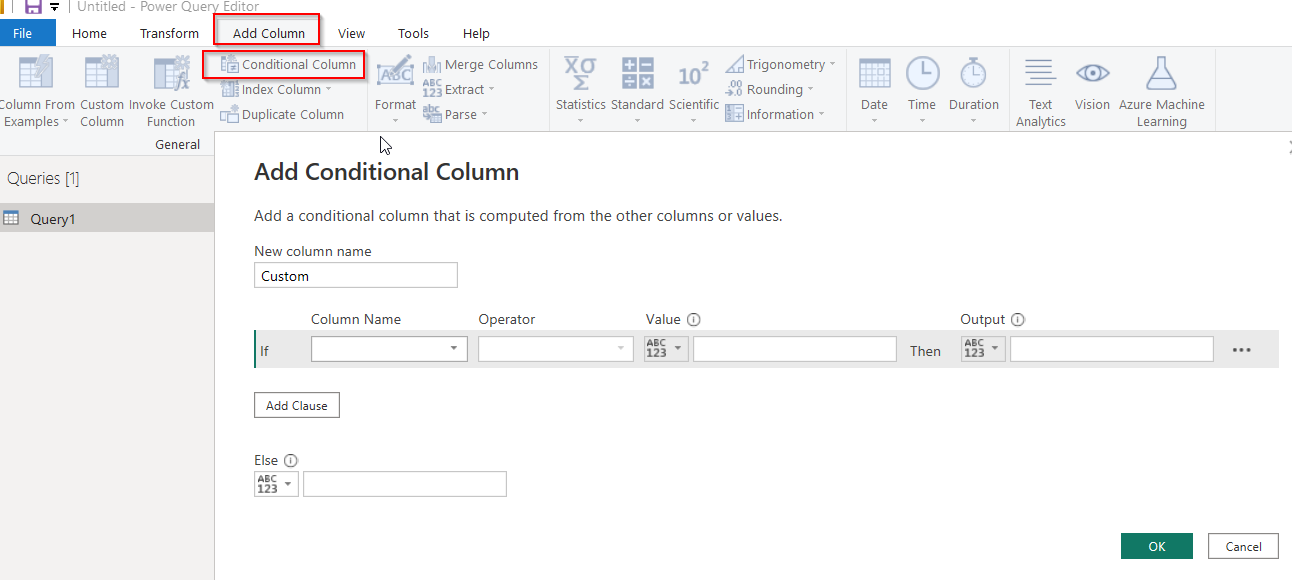
Task: Click the Add Clause button
Action: (297, 405)
